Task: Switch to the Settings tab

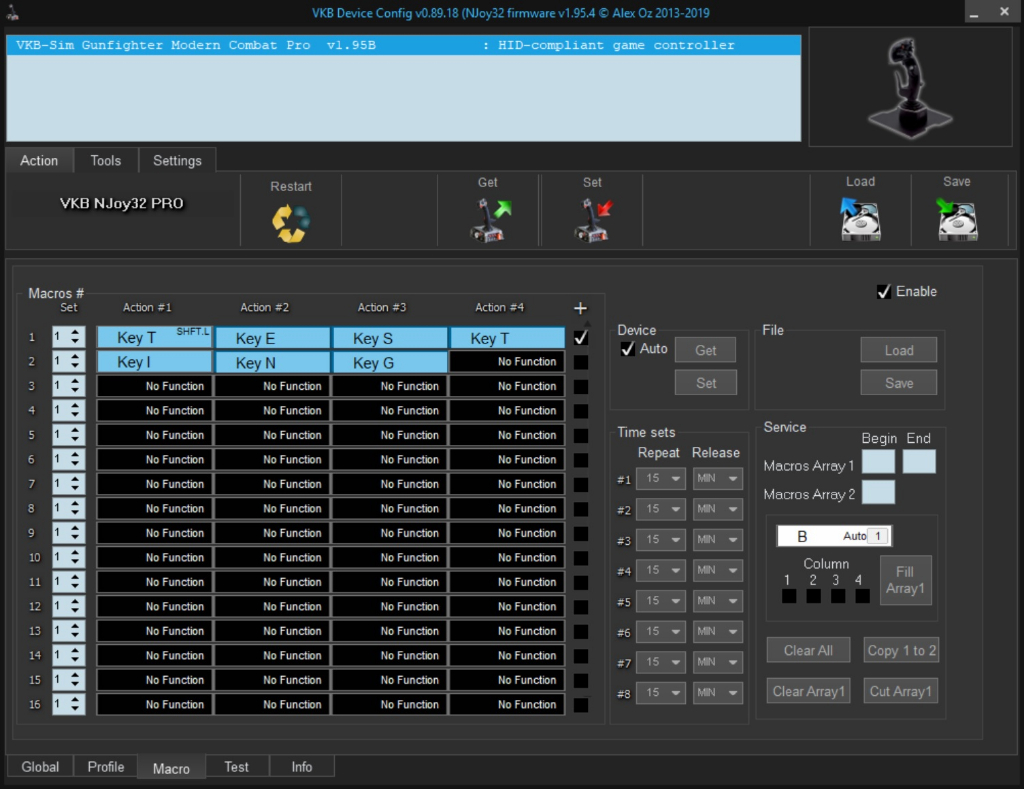Action: pyautogui.click(x=177, y=161)
